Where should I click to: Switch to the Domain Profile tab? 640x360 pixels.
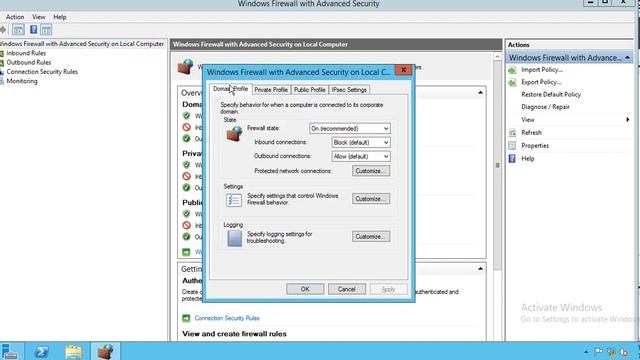click(x=231, y=89)
